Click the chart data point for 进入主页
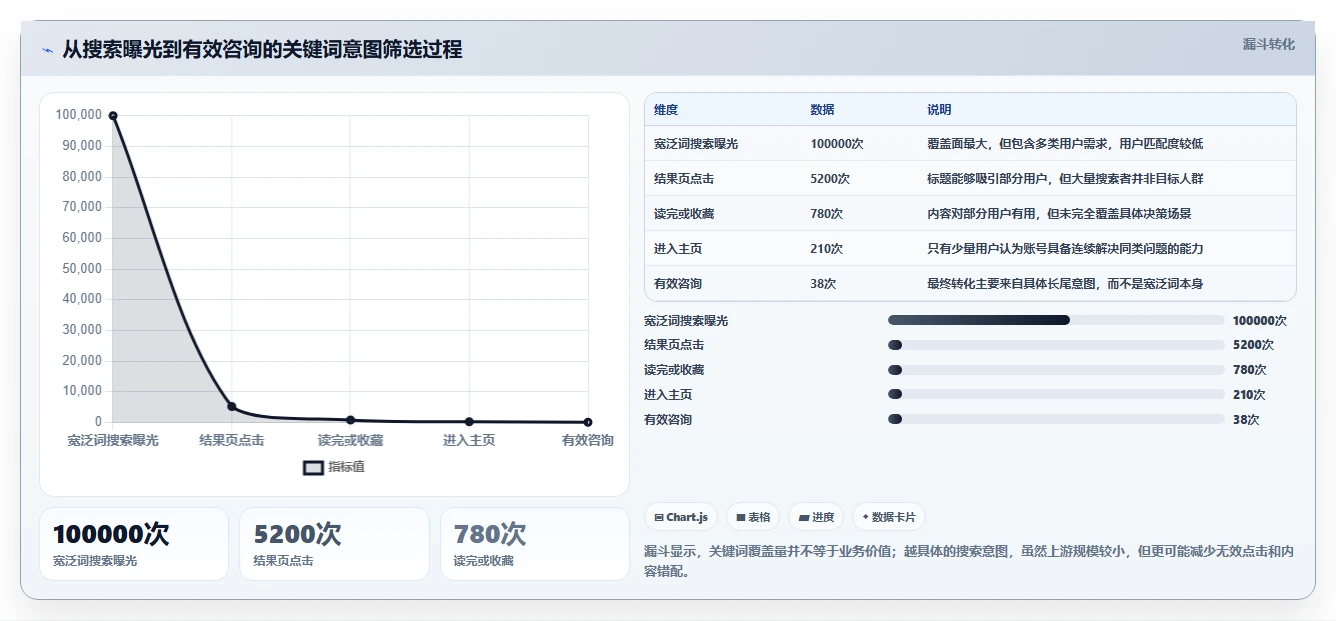Image resolution: width=1336 pixels, height=621 pixels. click(469, 422)
